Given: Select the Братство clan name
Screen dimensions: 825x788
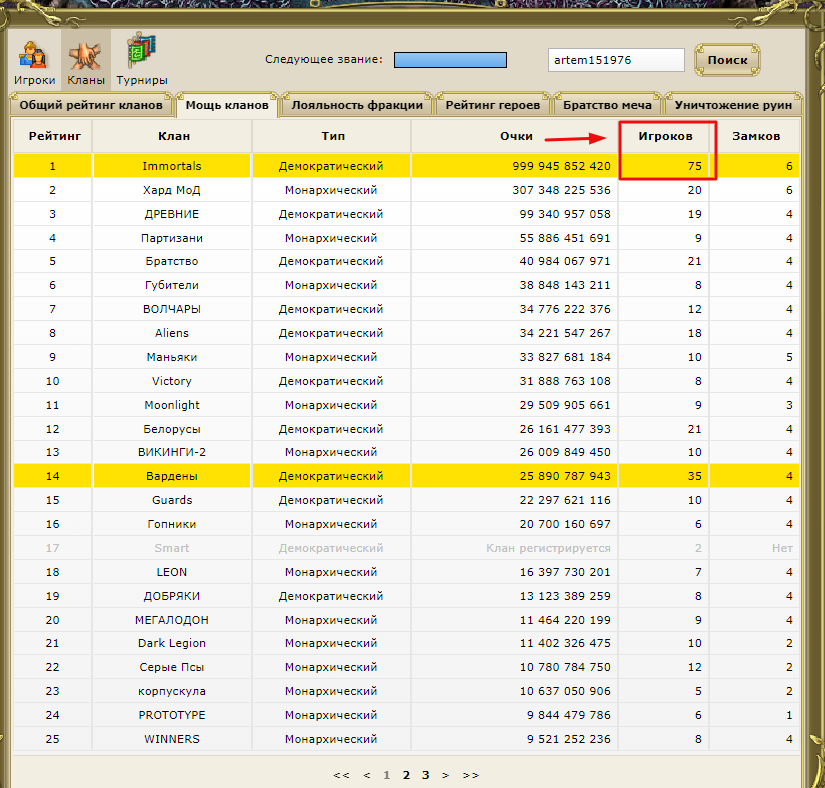Looking at the screenshot, I should (x=172, y=261).
